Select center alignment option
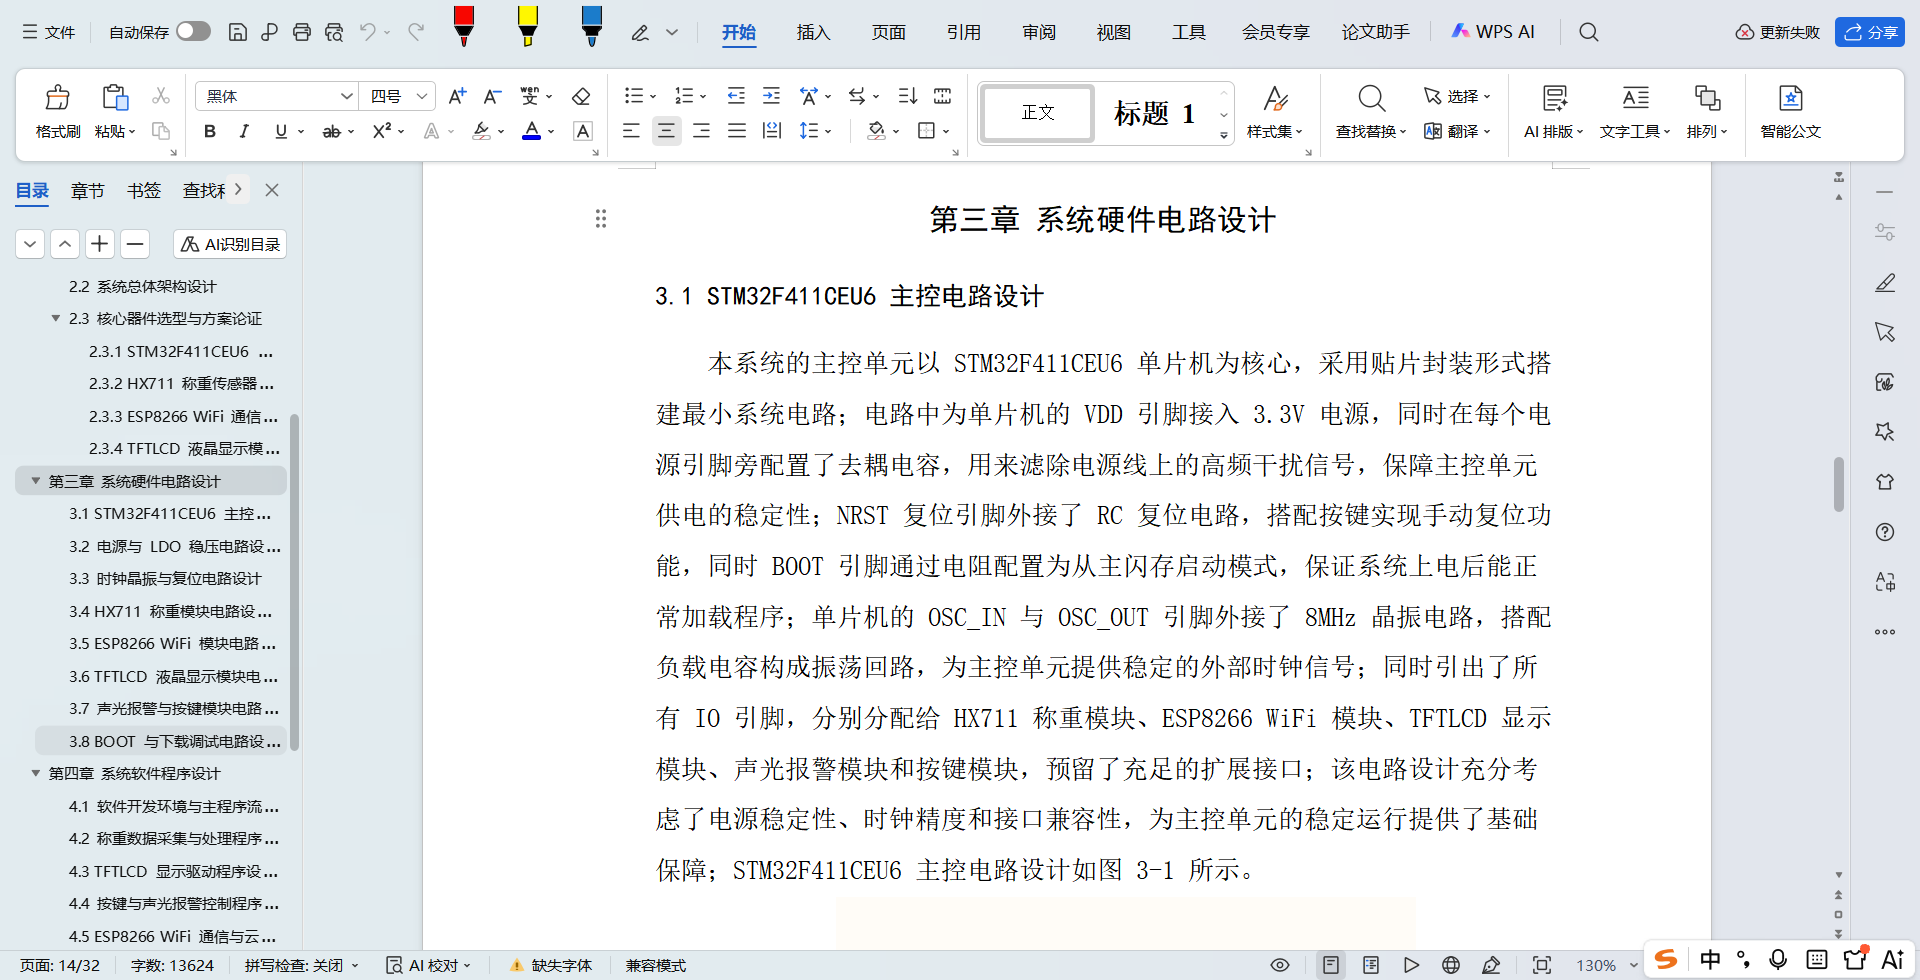The width and height of the screenshot is (1920, 980). 666,131
